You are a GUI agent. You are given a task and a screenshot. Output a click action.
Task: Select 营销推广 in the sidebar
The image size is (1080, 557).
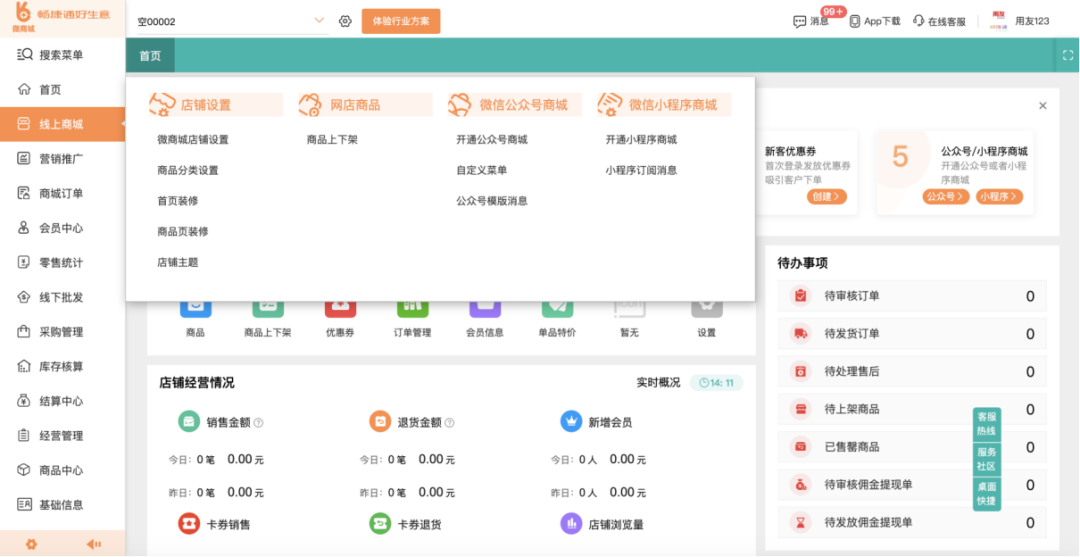coord(63,159)
